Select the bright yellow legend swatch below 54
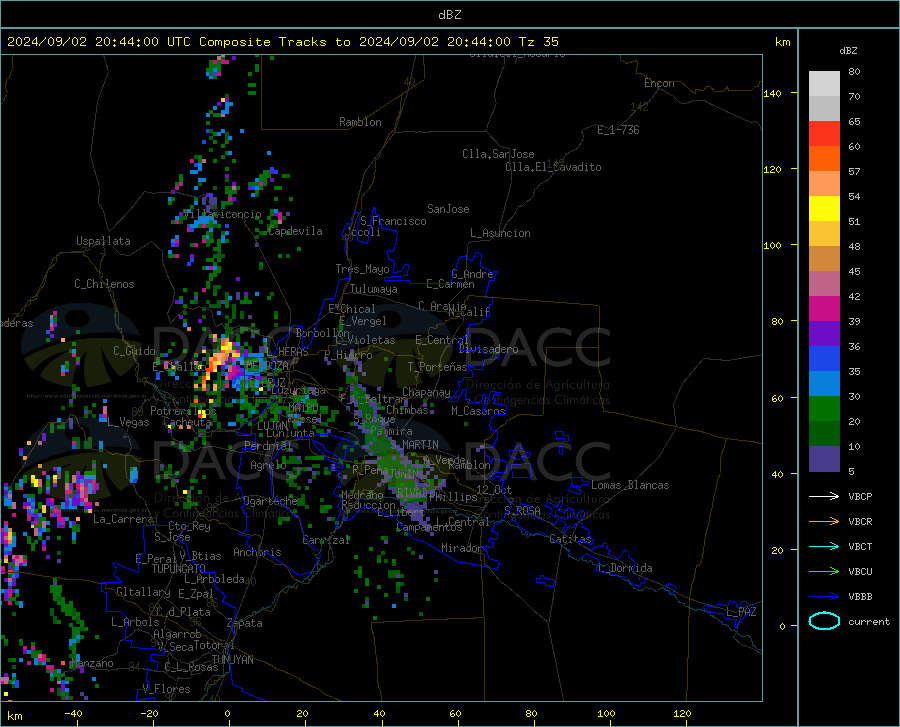 824,208
